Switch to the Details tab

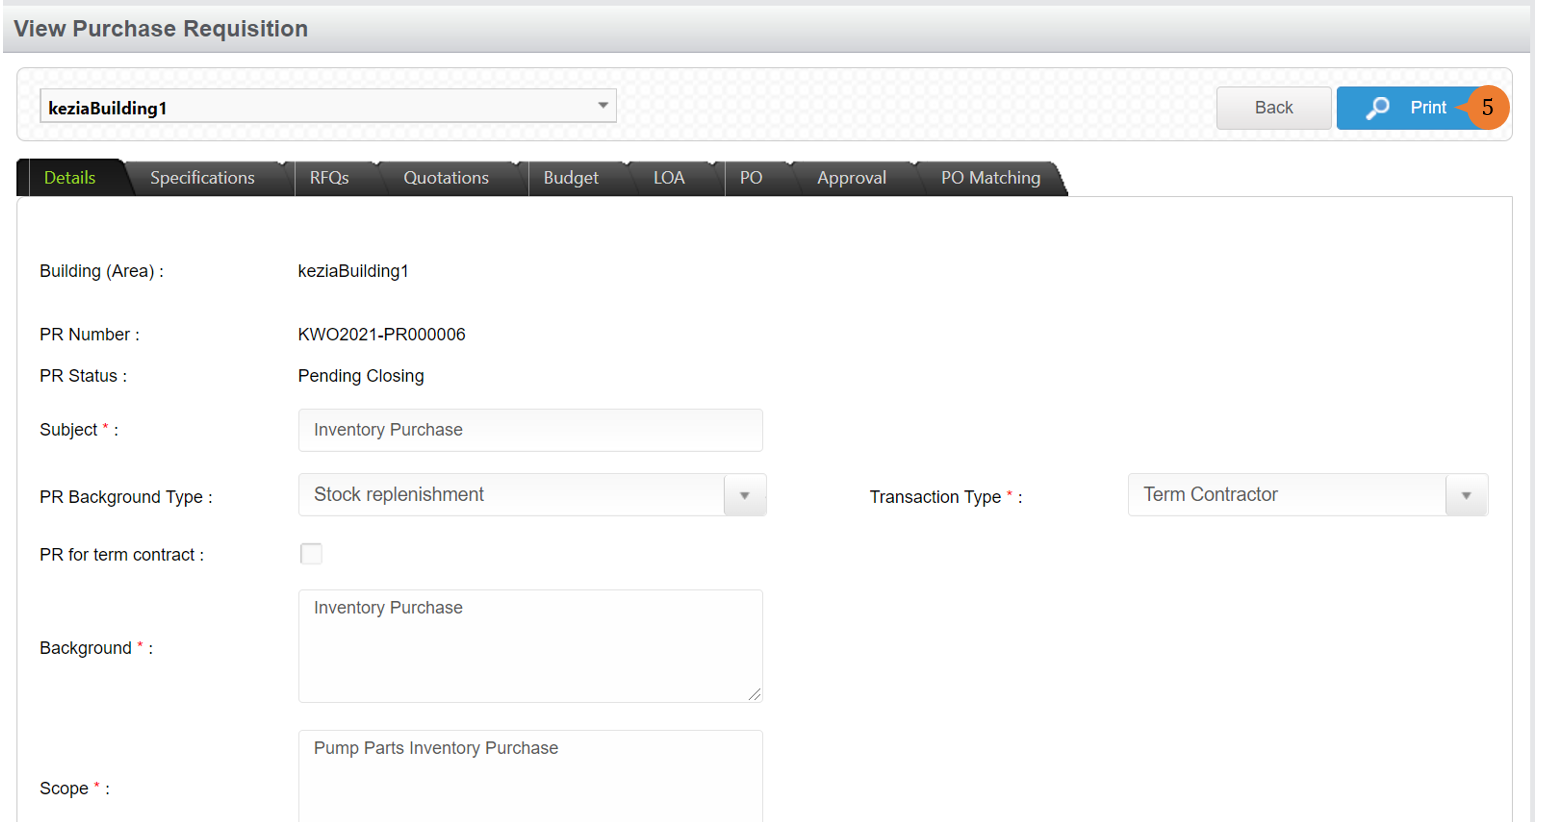70,178
